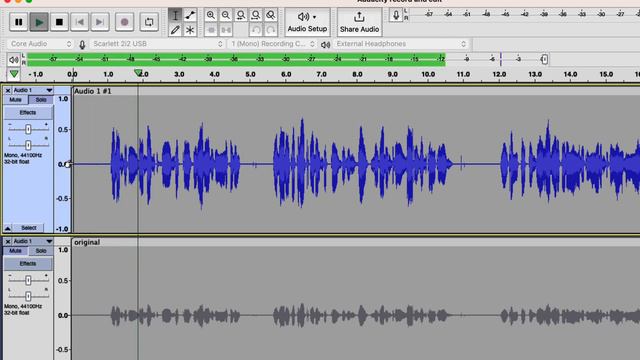640x360 pixels.
Task: Click the Silence audio selection icon
Action: click(226, 30)
